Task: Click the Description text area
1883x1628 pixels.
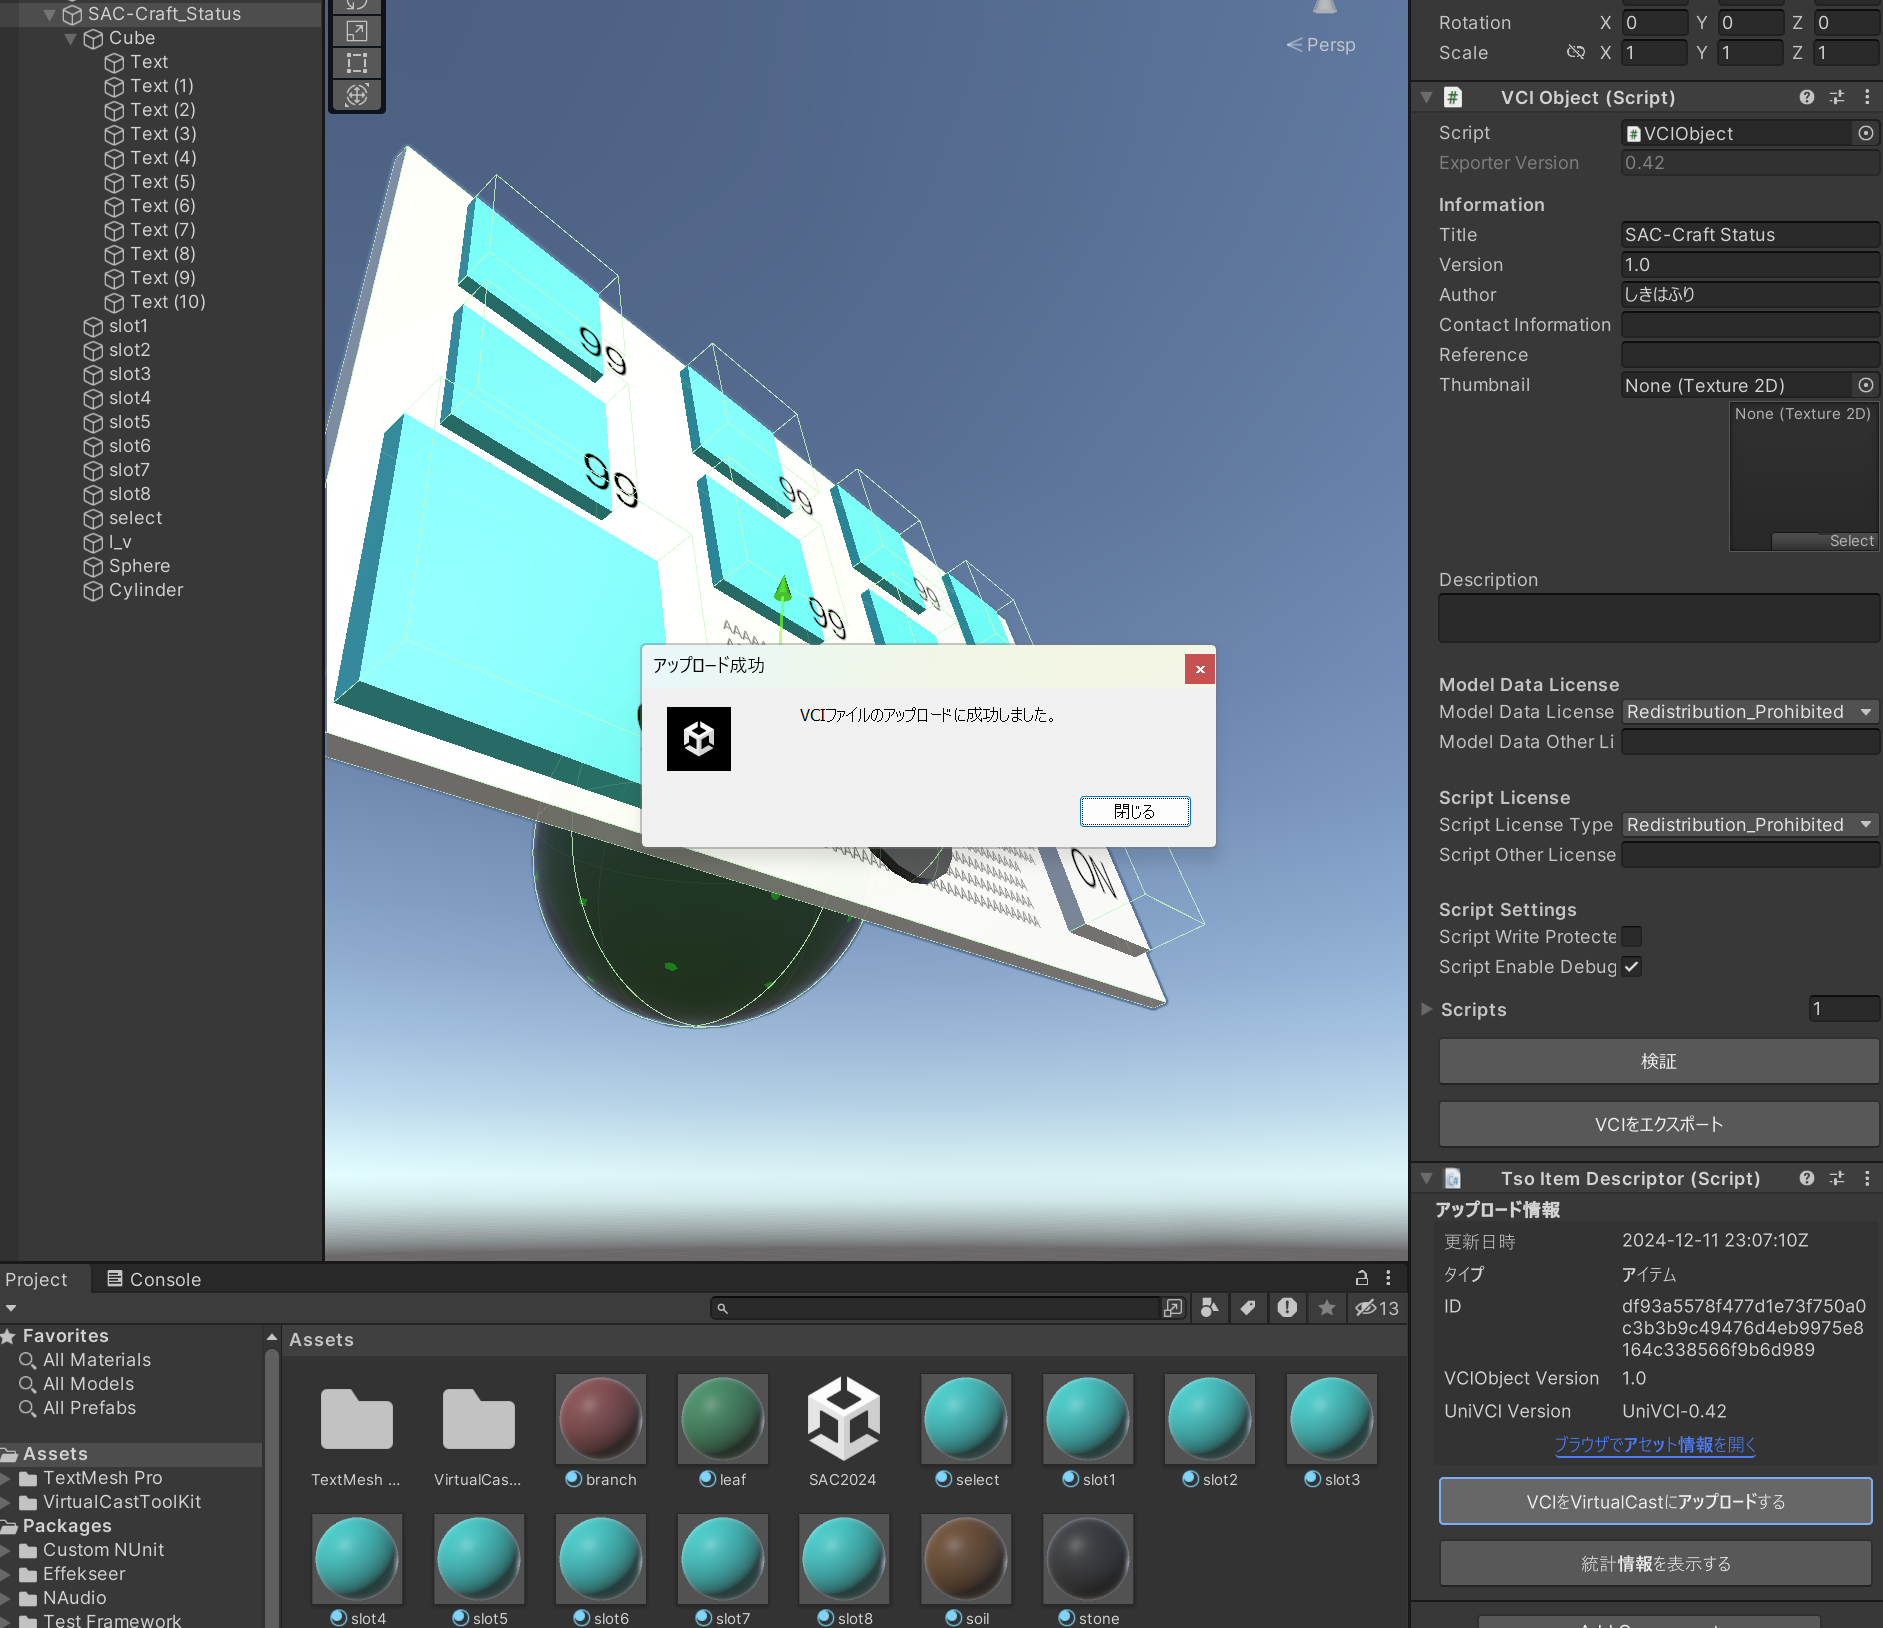Action: [x=1659, y=618]
